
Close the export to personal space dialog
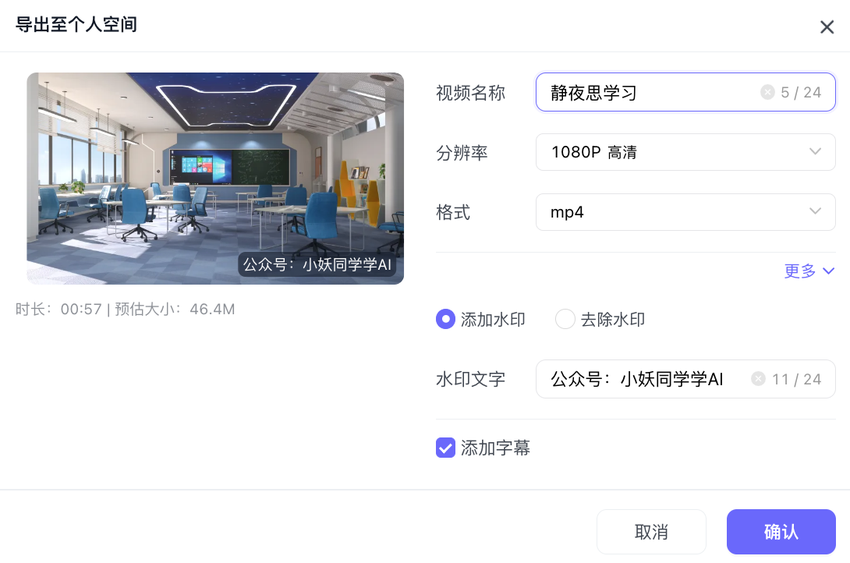click(827, 27)
